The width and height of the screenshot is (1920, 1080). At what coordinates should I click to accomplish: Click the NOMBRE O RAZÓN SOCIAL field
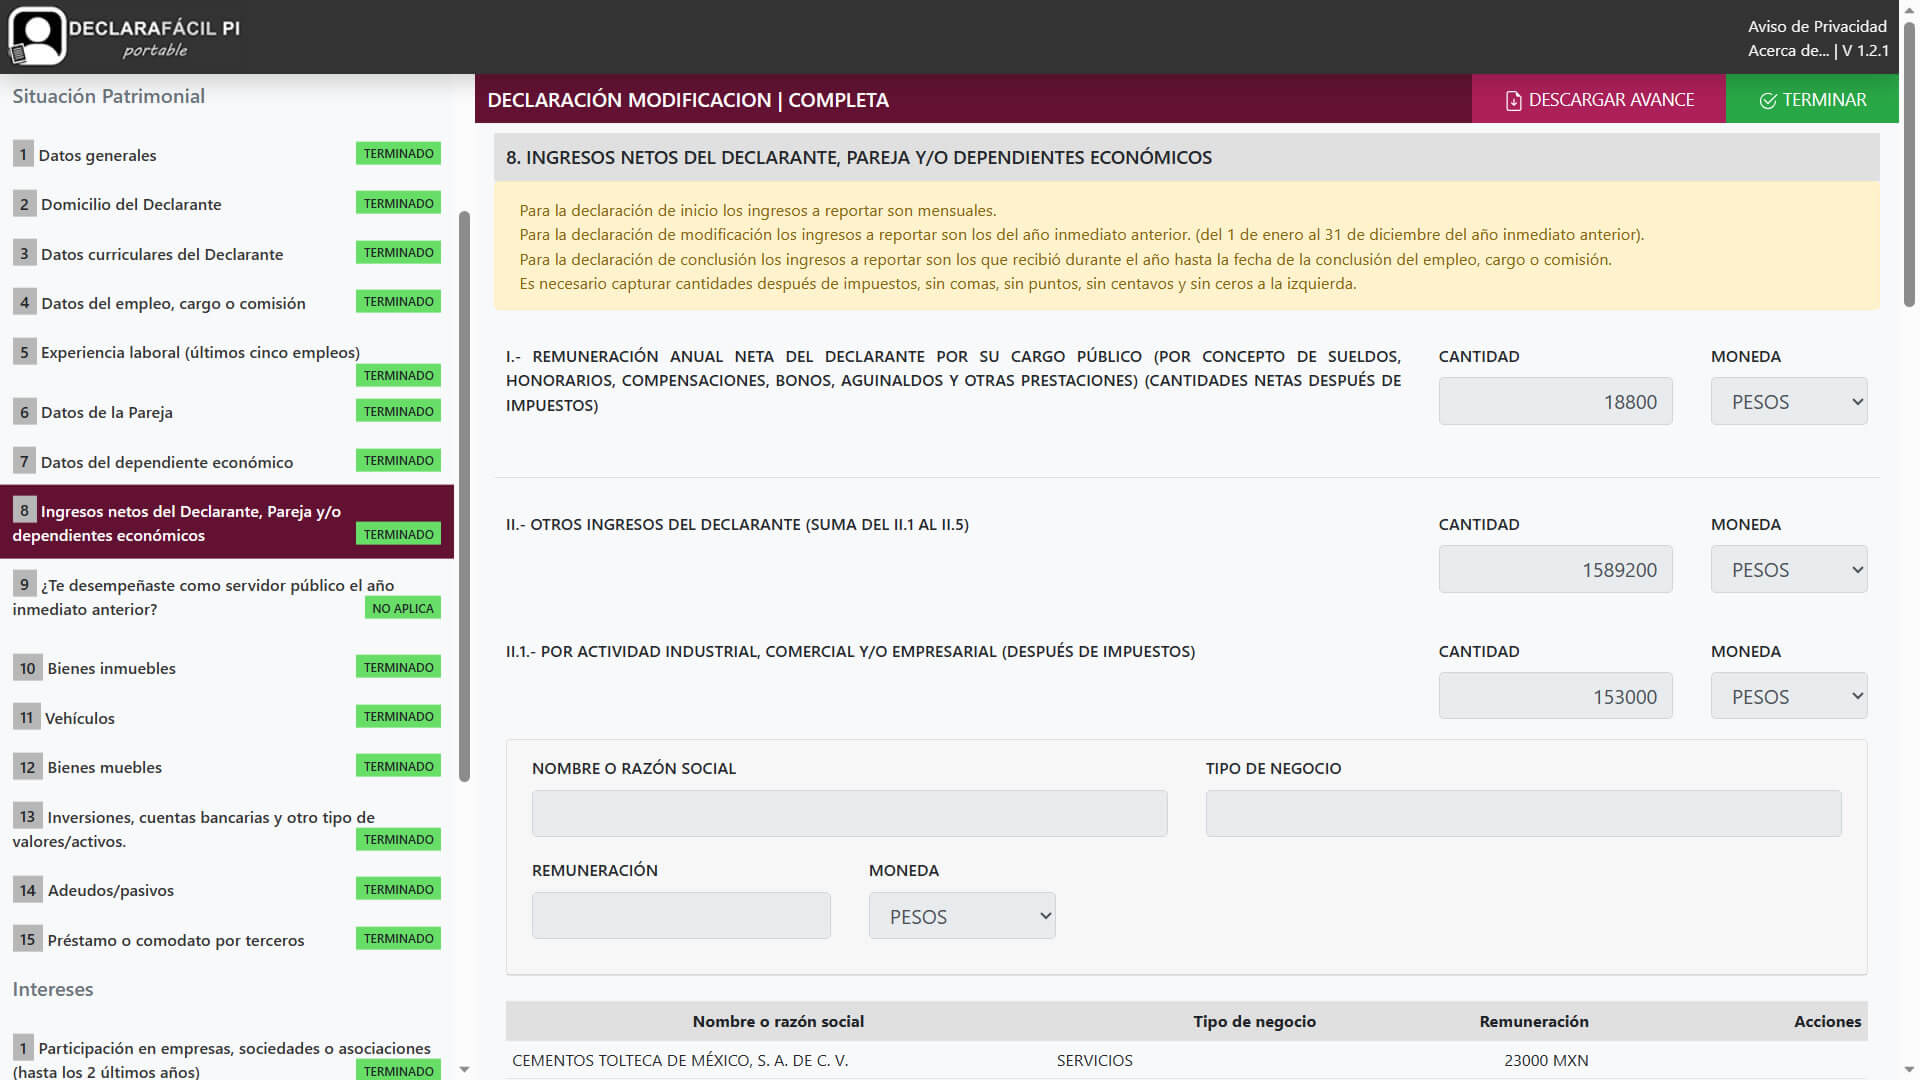[849, 813]
